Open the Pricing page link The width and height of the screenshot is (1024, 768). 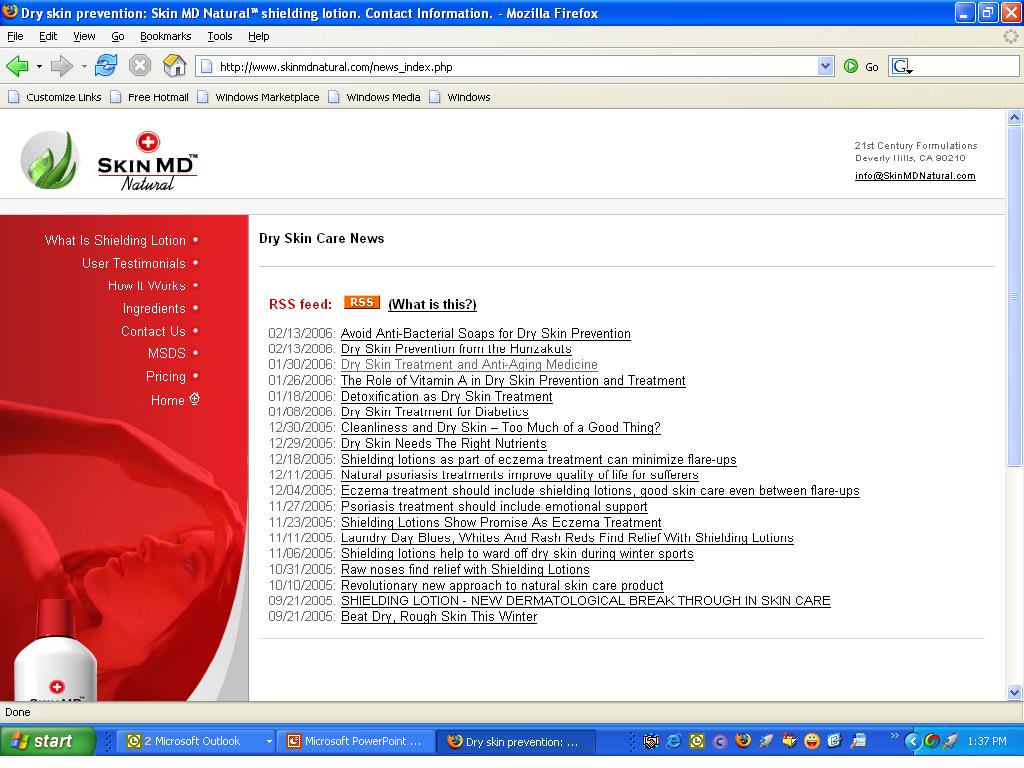click(166, 376)
